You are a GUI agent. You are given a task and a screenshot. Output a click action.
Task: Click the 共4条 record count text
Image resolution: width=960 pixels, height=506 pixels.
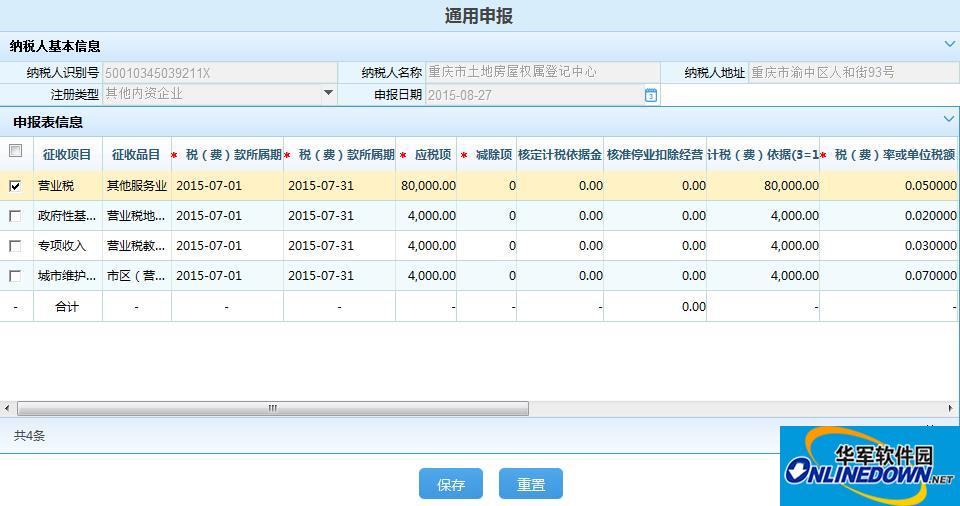29,436
